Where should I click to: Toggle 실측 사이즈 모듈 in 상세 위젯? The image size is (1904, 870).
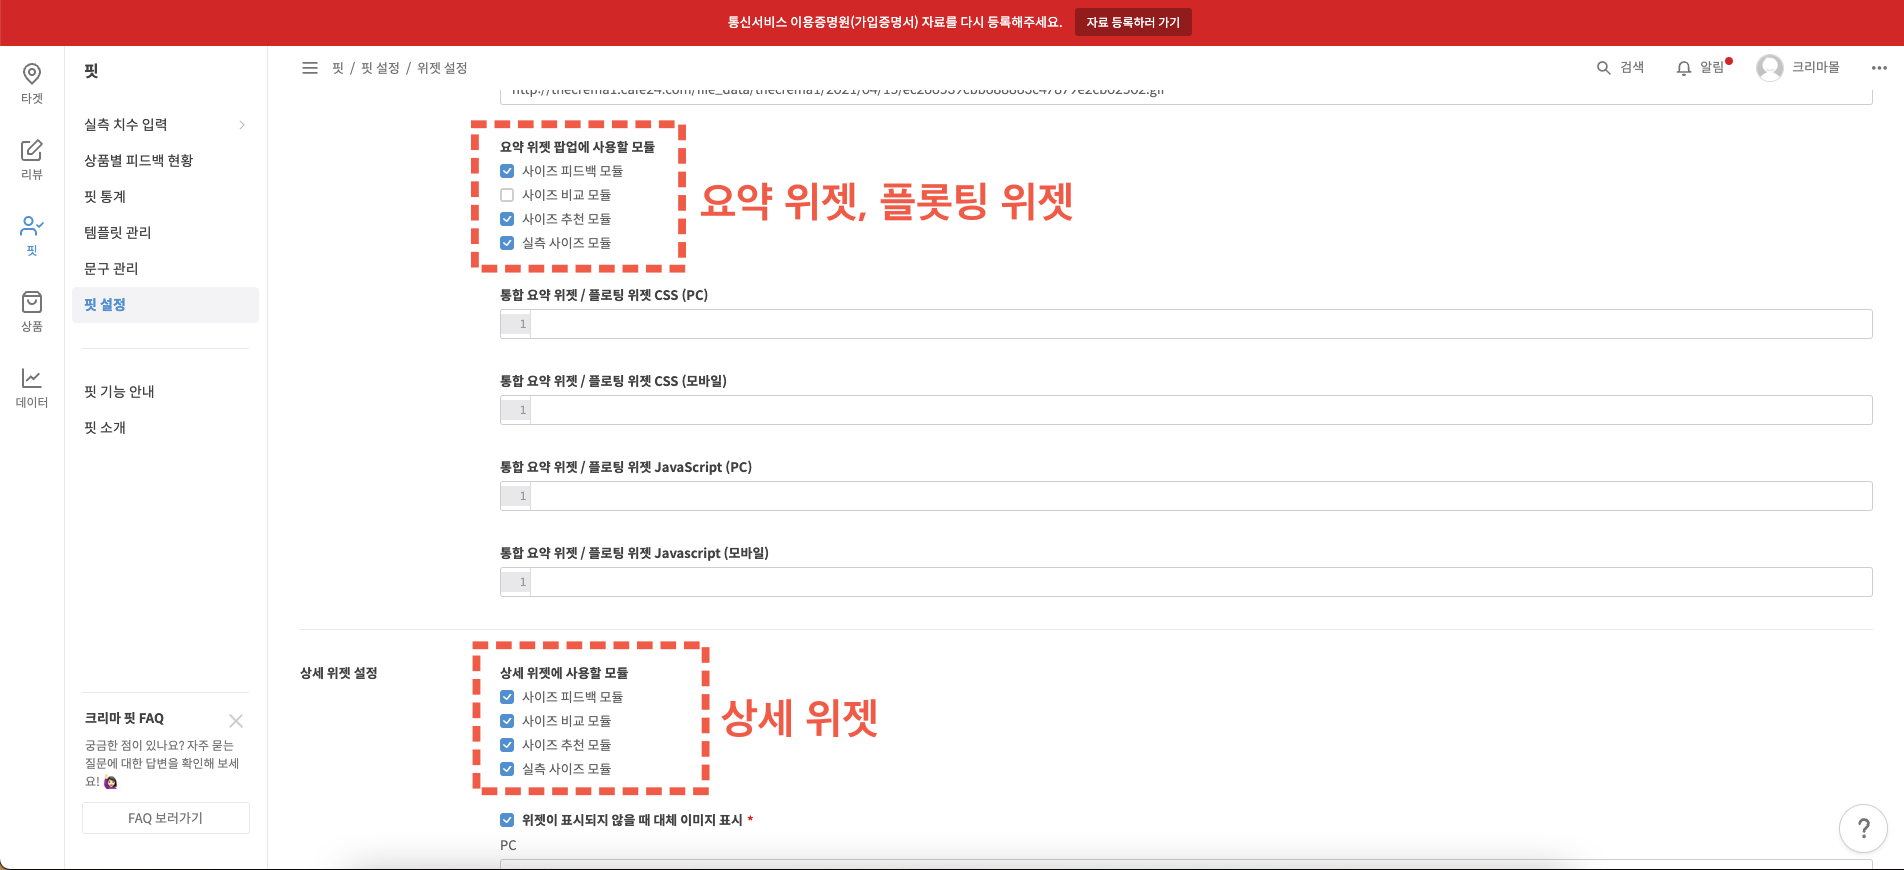pos(507,769)
